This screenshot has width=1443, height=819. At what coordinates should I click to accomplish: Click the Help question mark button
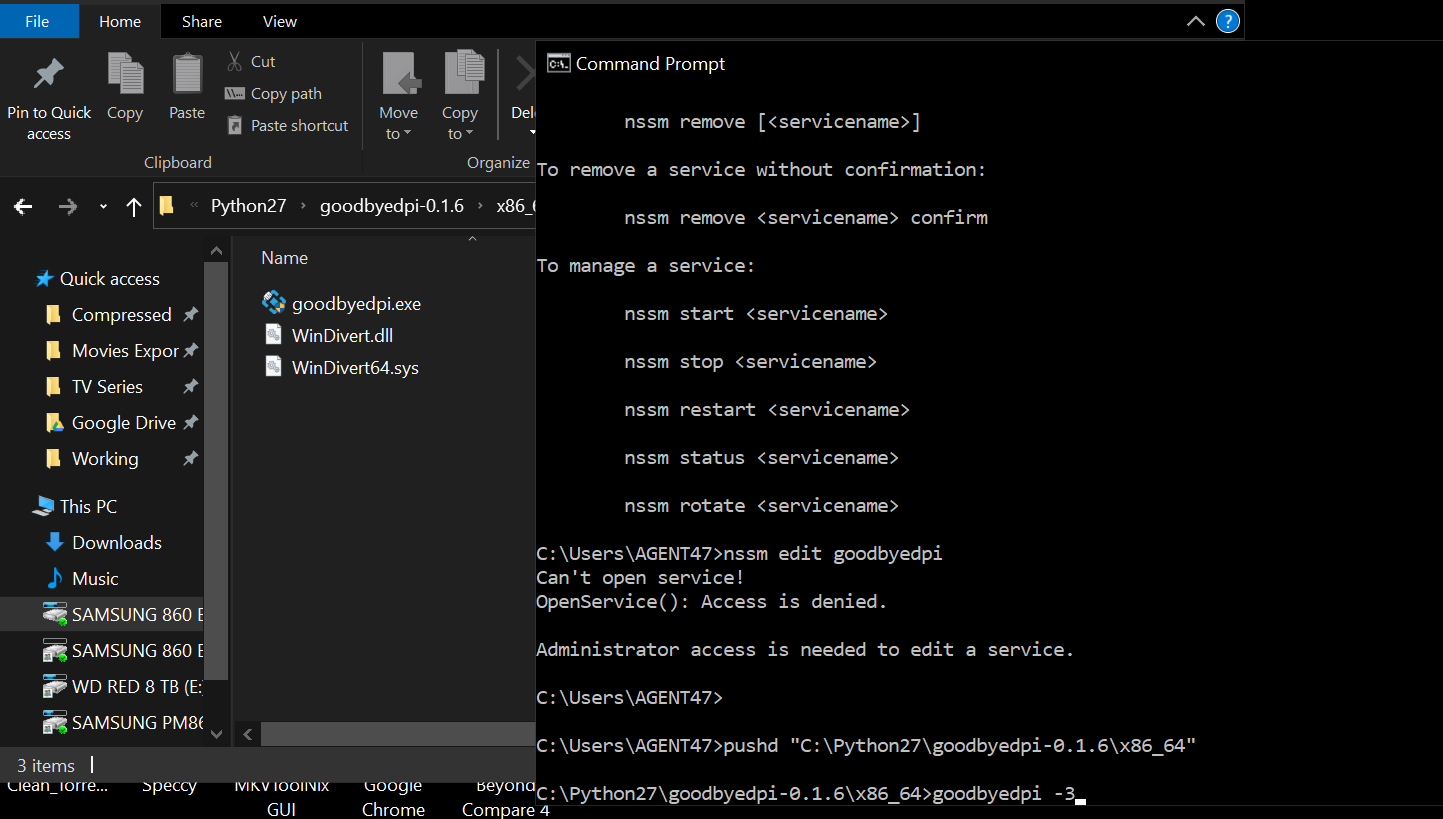pyautogui.click(x=1228, y=20)
